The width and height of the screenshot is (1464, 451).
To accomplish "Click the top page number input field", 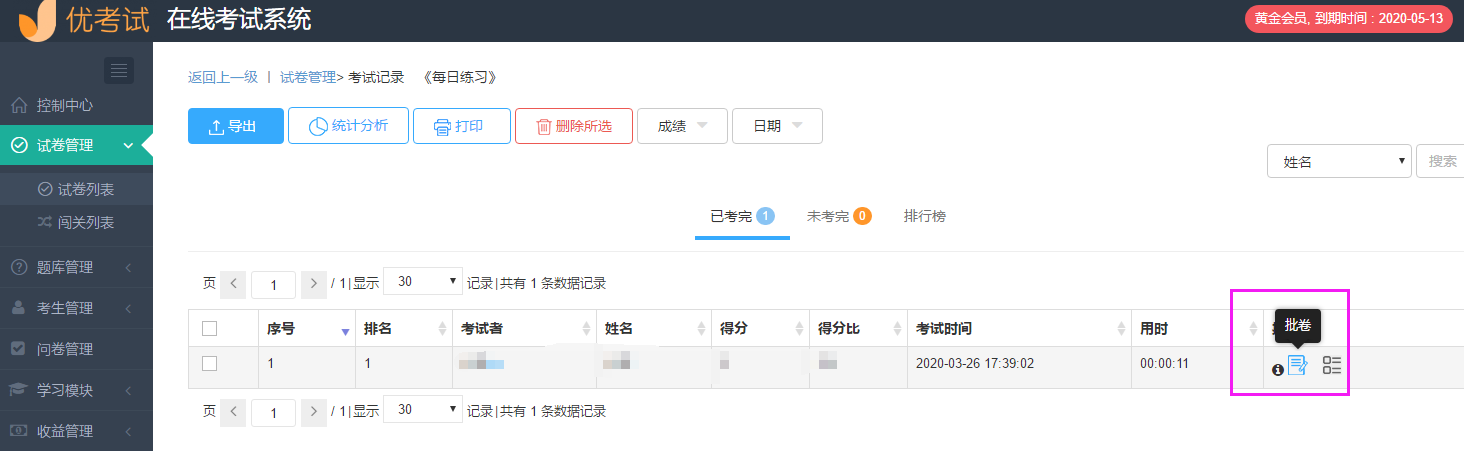I will 273,284.
